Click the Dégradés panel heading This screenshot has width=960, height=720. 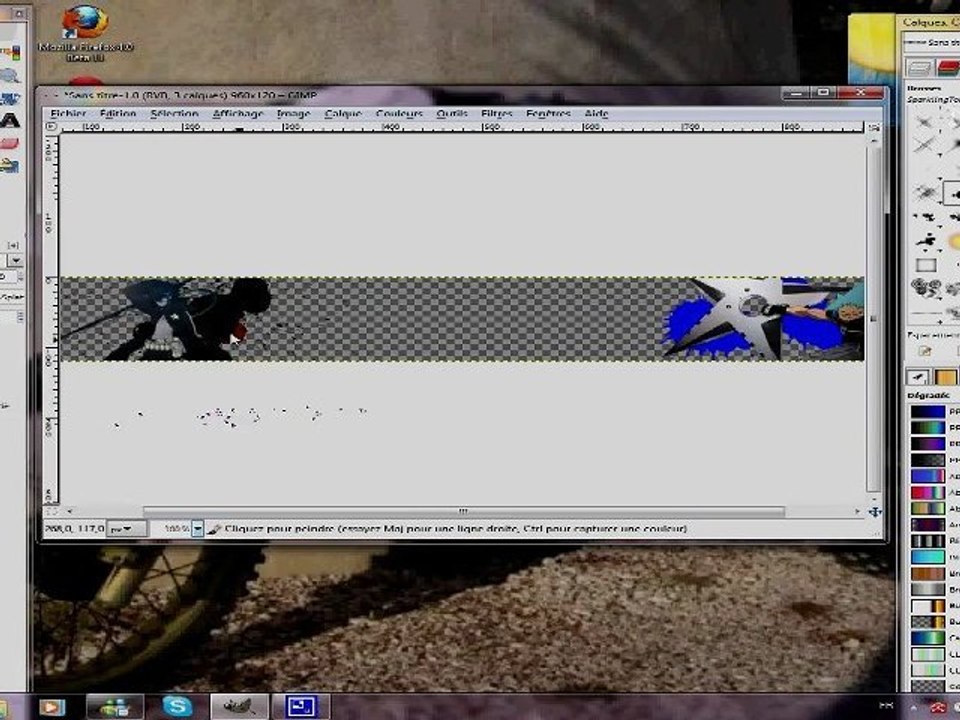coord(928,396)
